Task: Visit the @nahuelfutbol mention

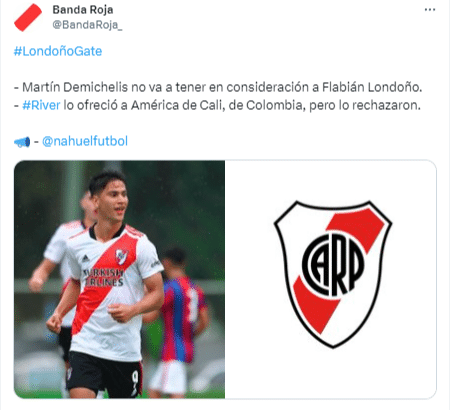Action: [x=85, y=141]
